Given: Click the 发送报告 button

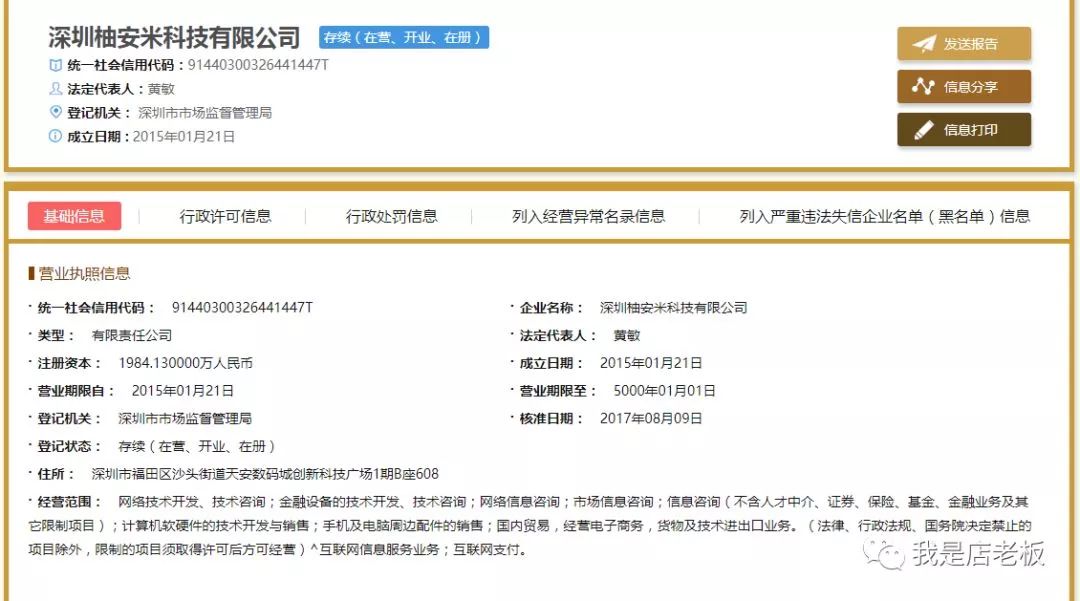Looking at the screenshot, I should [x=963, y=43].
